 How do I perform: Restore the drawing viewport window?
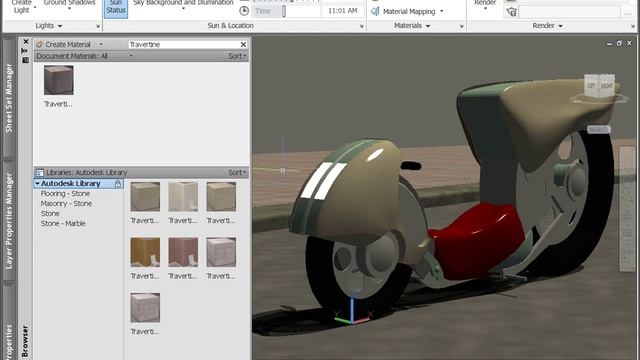pos(619,43)
